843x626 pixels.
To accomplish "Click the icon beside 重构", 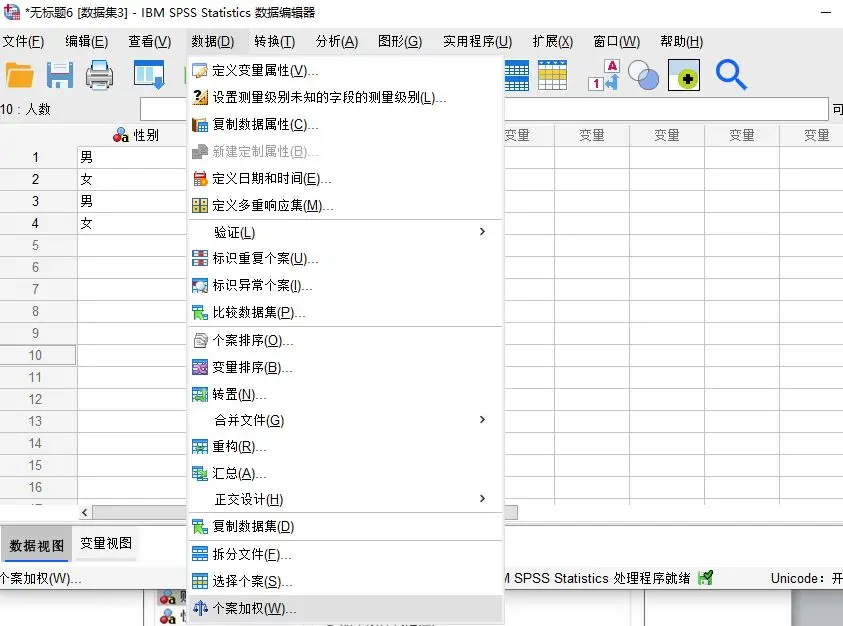I will coord(200,446).
